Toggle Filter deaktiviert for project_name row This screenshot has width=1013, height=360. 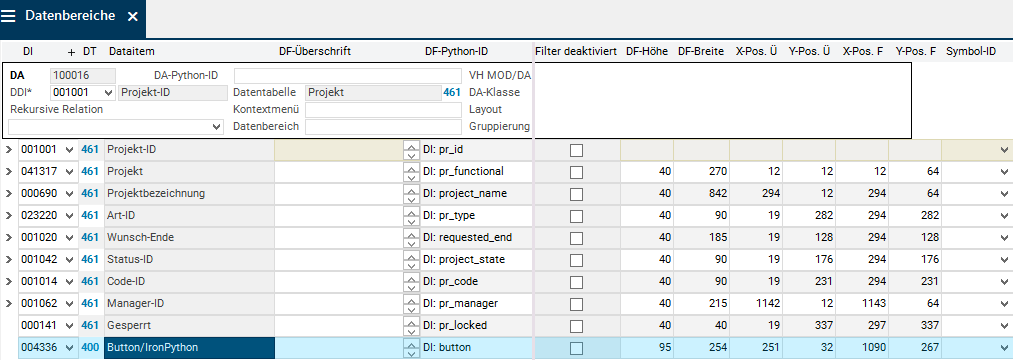pos(576,195)
